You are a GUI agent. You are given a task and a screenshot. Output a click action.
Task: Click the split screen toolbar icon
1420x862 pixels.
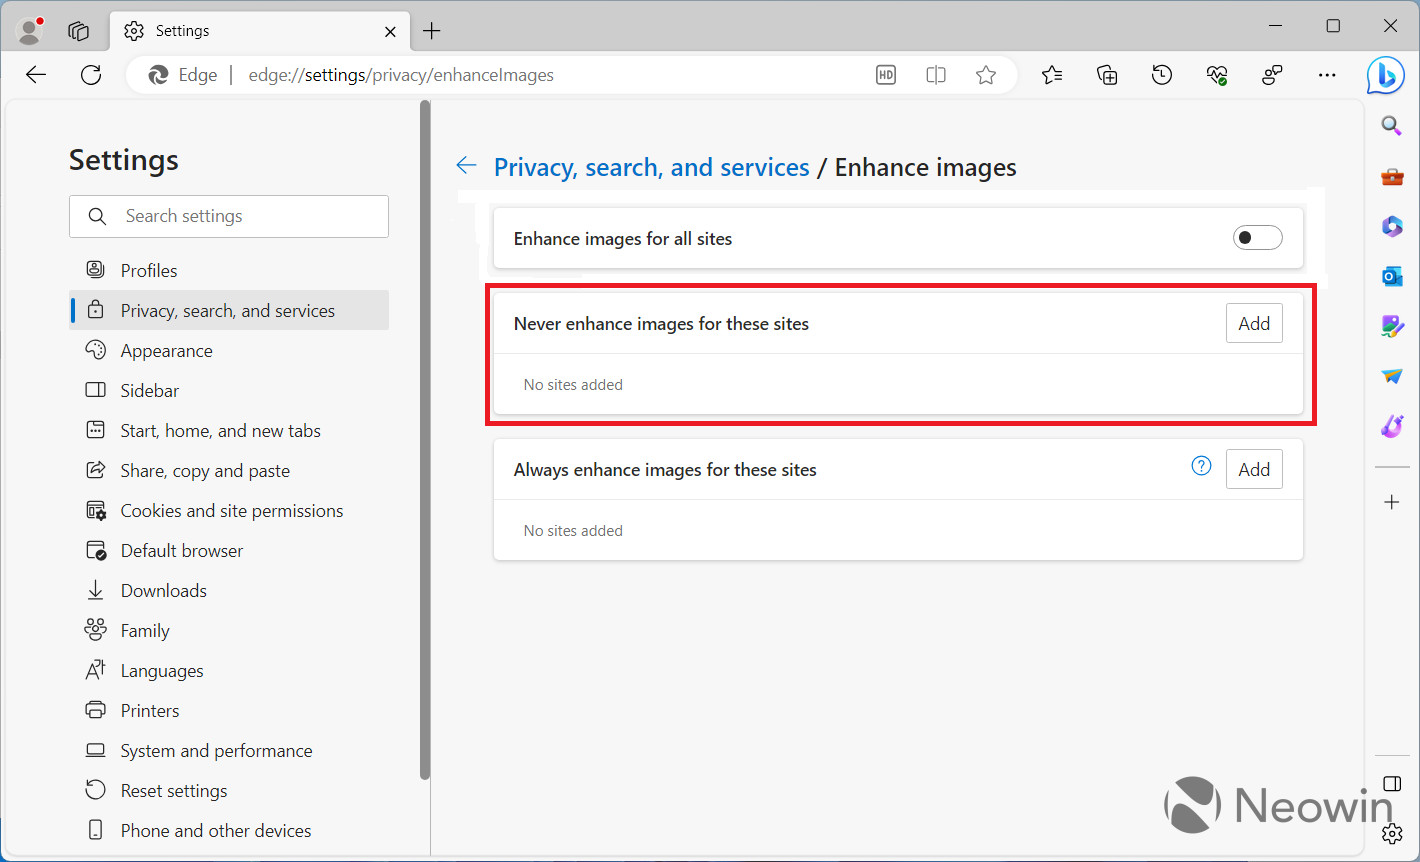tap(936, 74)
